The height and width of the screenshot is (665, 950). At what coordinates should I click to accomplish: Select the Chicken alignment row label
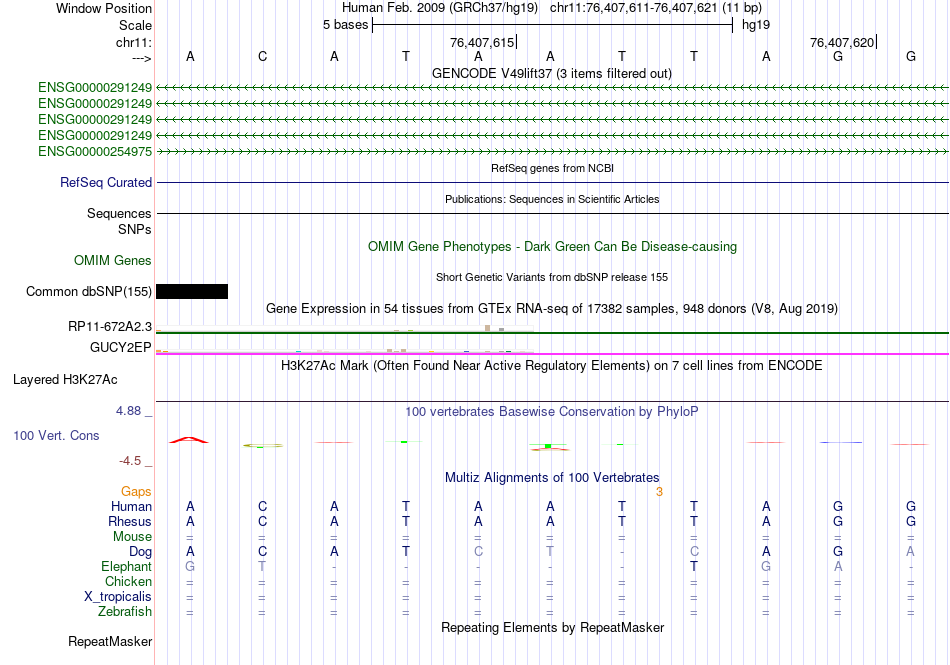pyautogui.click(x=128, y=581)
